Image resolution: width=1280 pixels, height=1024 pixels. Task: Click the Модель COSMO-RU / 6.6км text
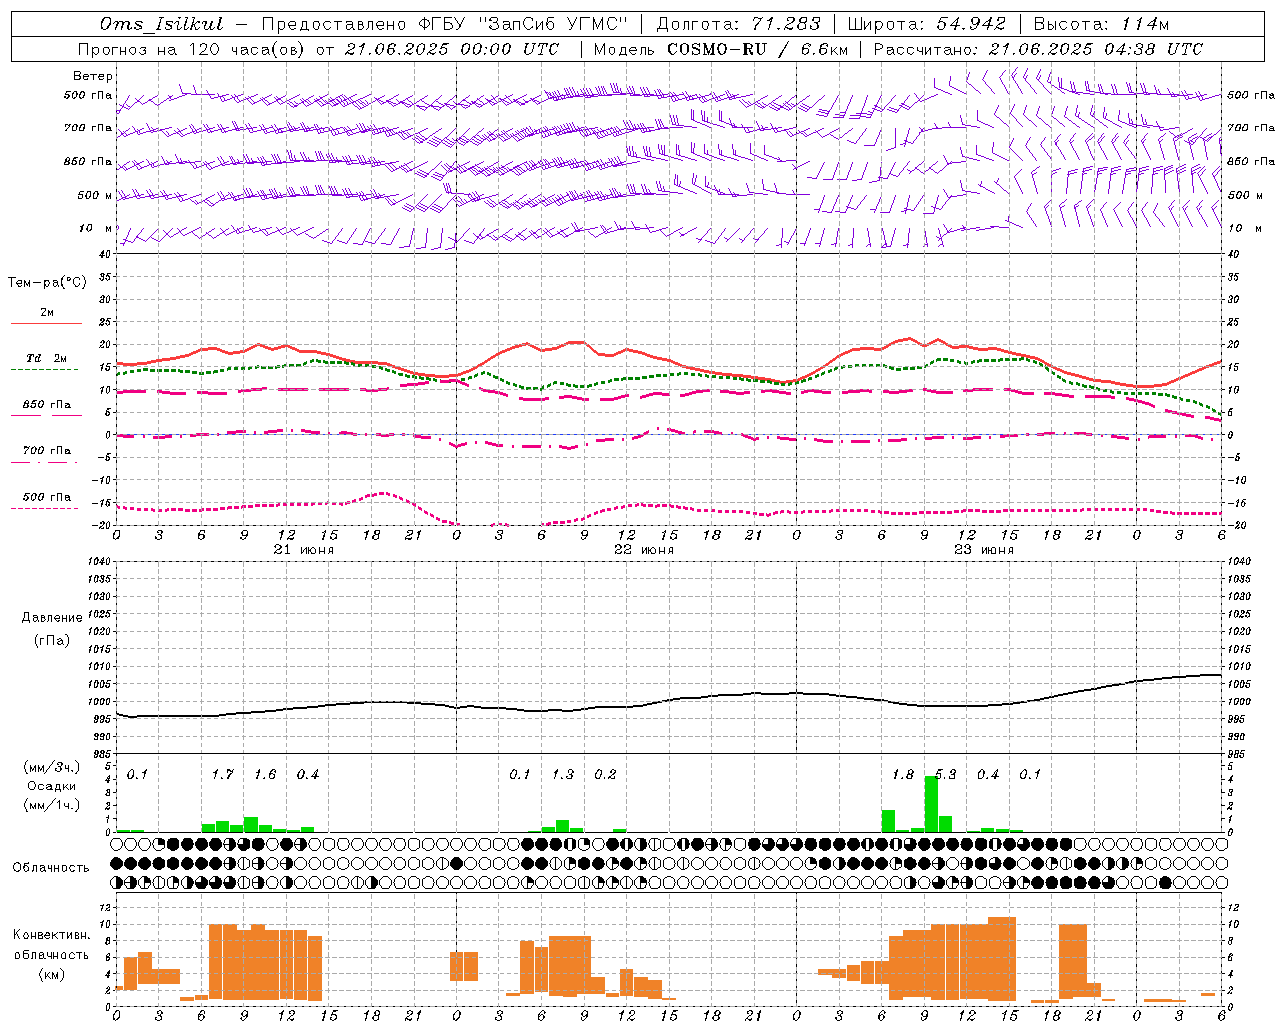click(720, 49)
